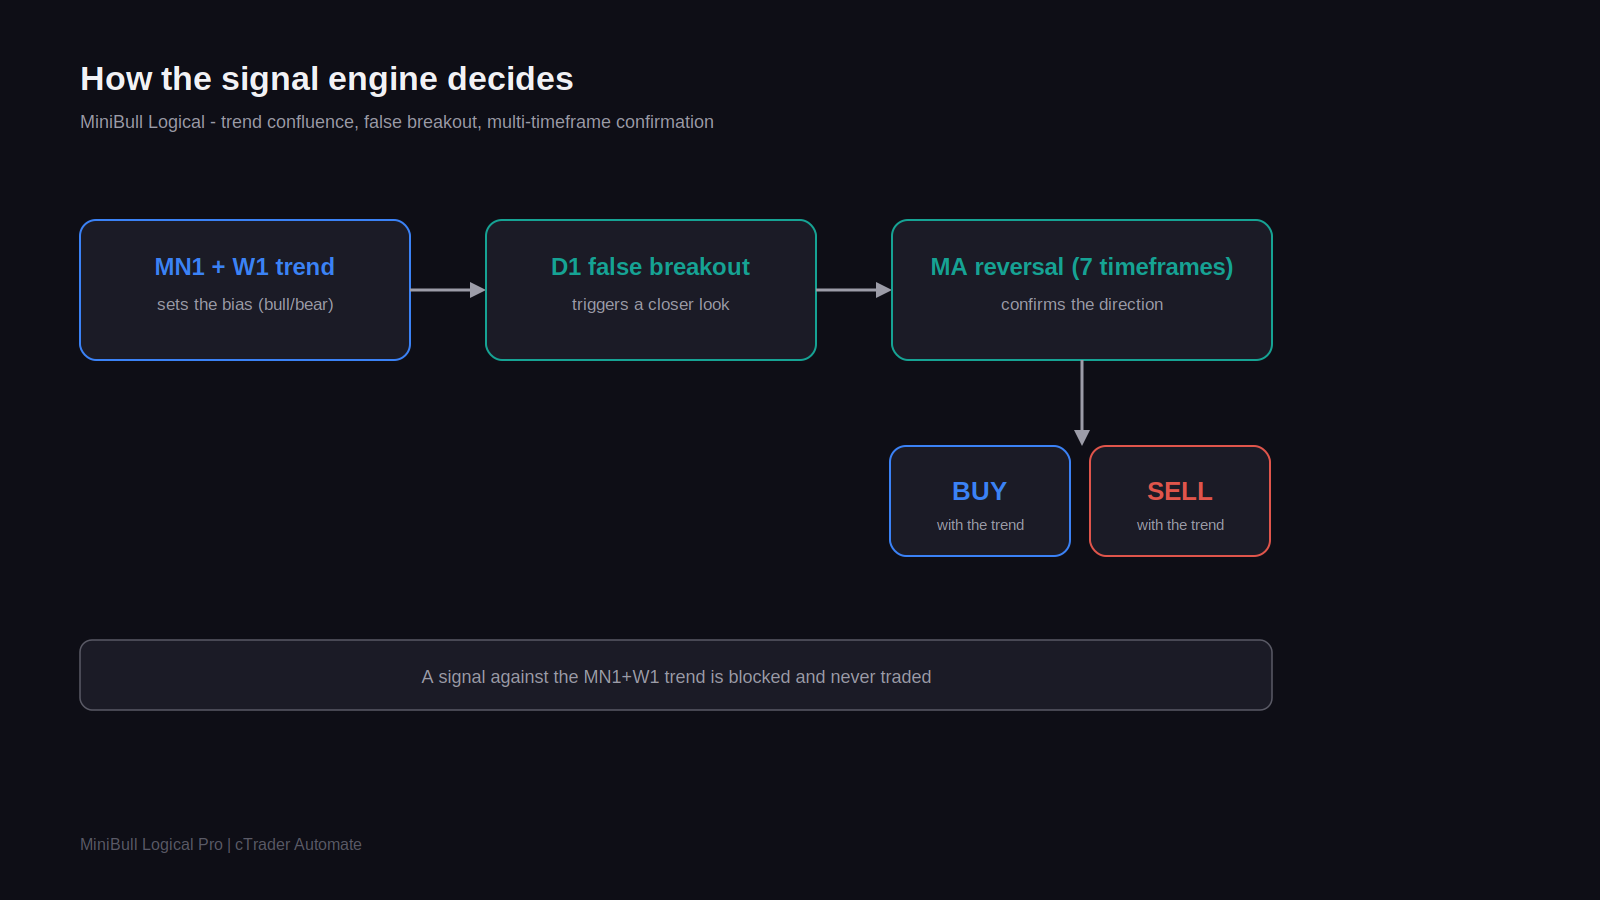The height and width of the screenshot is (900, 1600).
Task: Click the SELL with the trend box
Action: pos(1180,501)
